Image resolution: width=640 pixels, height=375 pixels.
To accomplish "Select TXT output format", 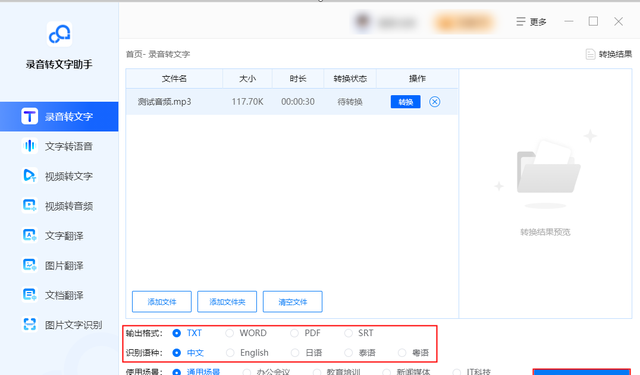I will [187, 333].
